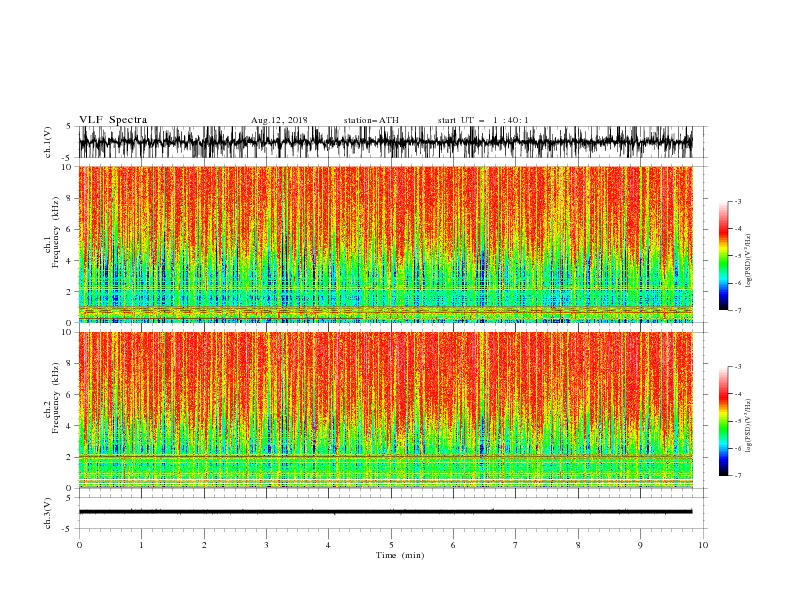Click the ch.1 frequency axis "4" tick label
This screenshot has height=612, width=792.
70,261
